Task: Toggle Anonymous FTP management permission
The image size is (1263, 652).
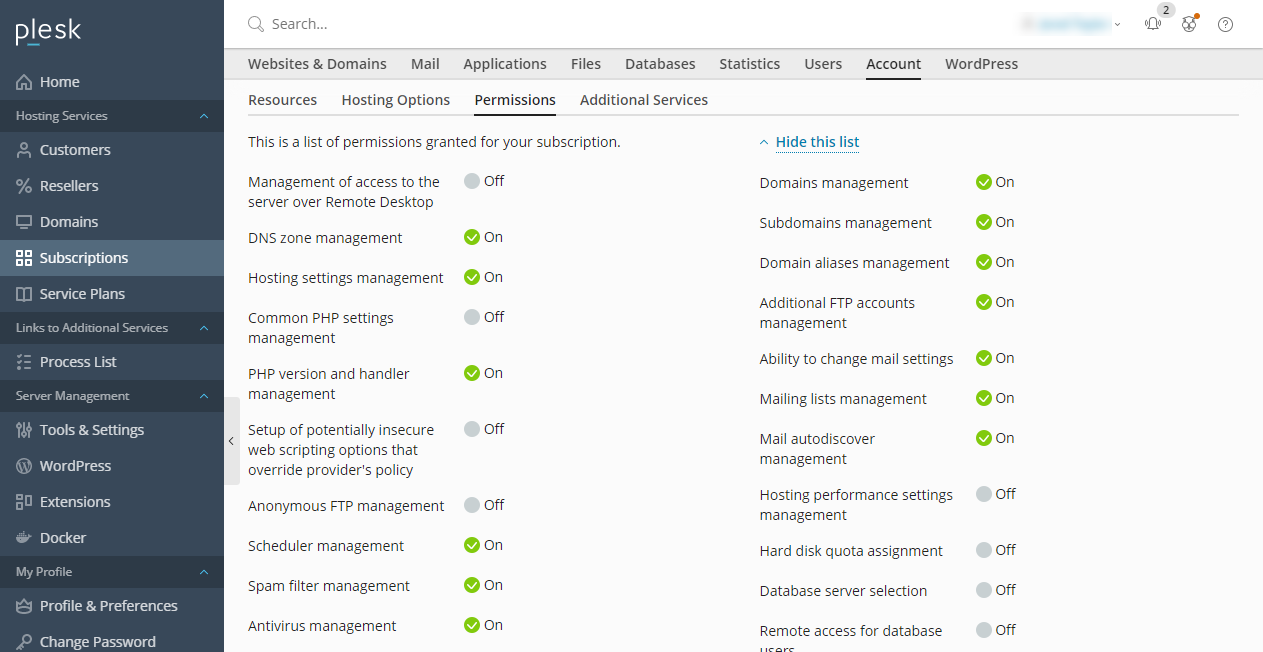Action: (471, 505)
